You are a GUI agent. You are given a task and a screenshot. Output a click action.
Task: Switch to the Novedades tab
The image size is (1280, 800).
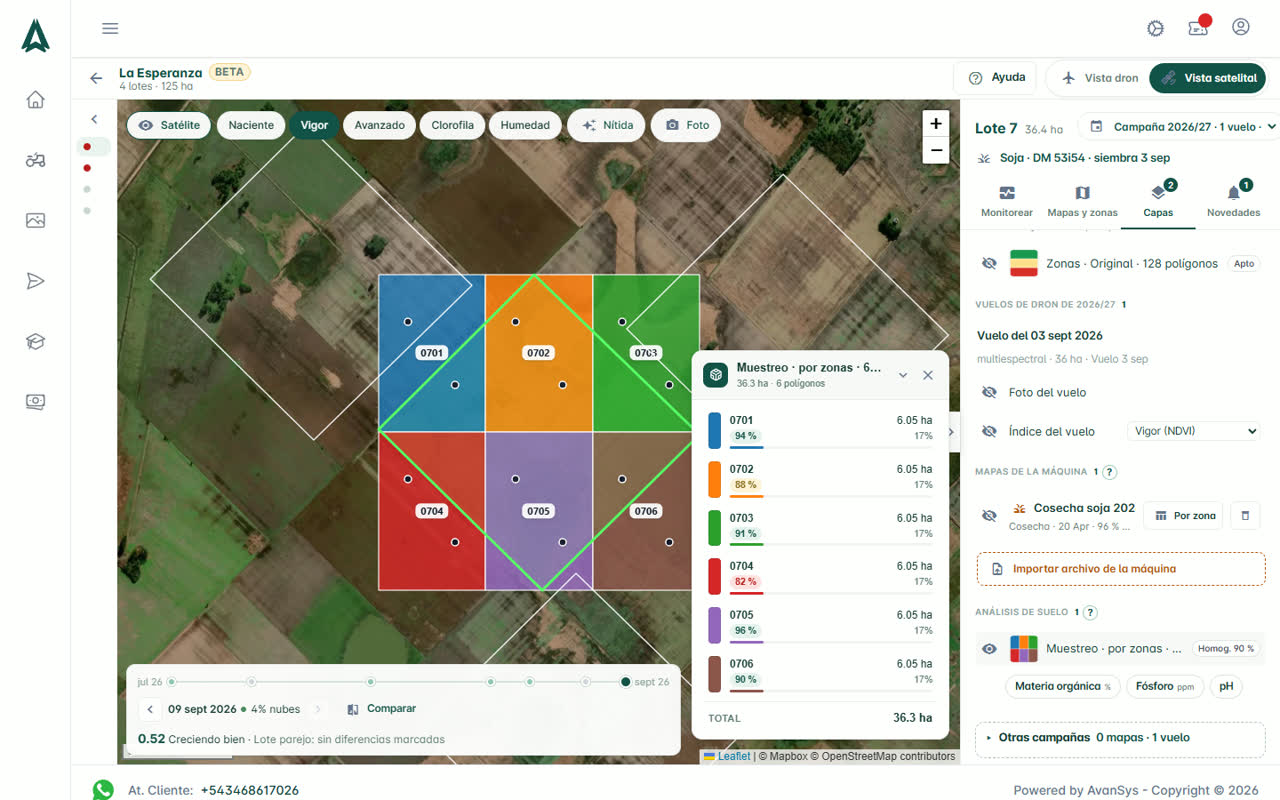pyautogui.click(x=1233, y=201)
